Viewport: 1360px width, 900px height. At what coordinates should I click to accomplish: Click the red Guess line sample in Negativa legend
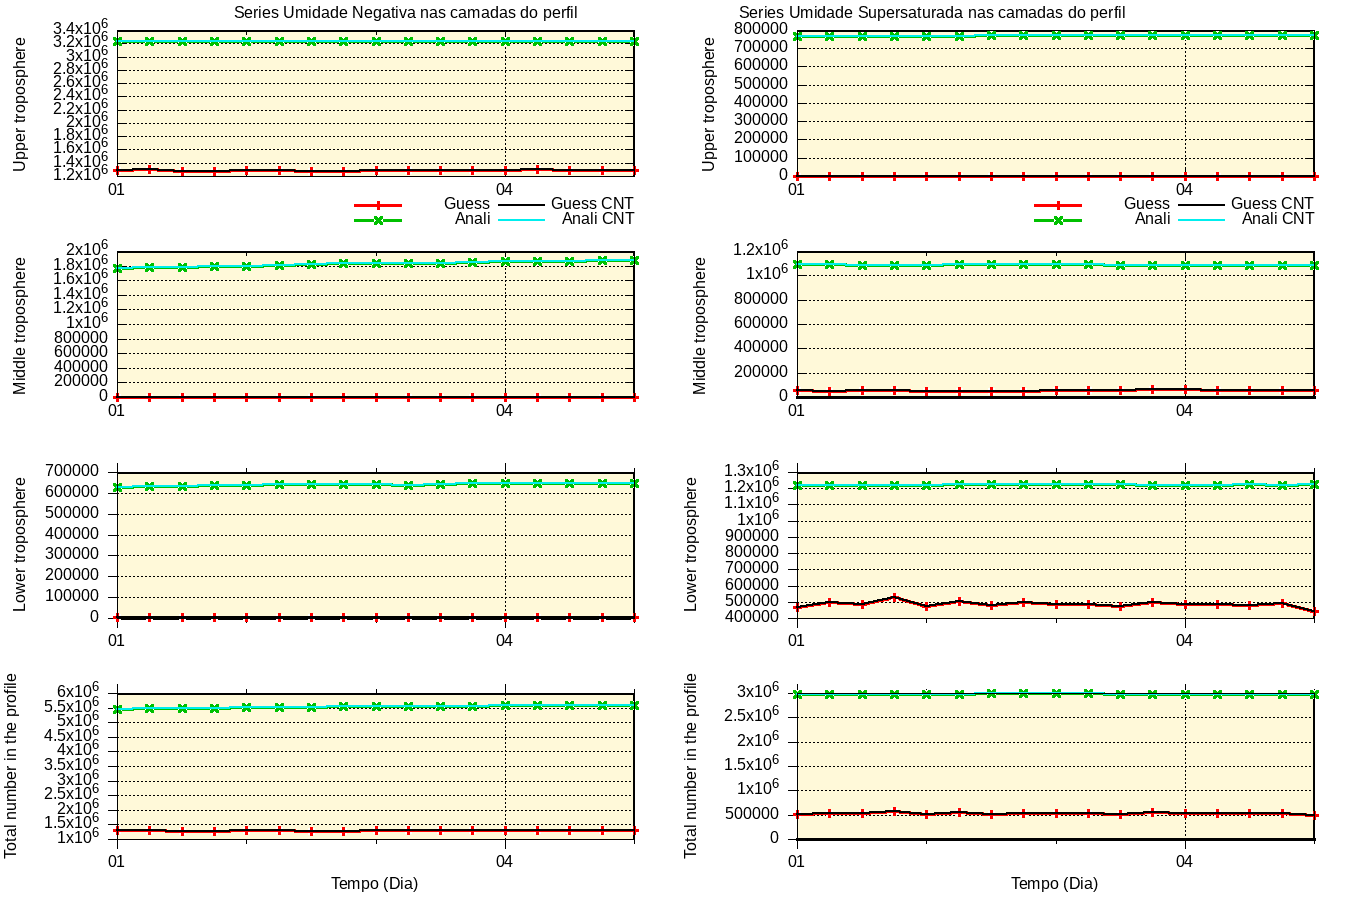click(x=378, y=205)
